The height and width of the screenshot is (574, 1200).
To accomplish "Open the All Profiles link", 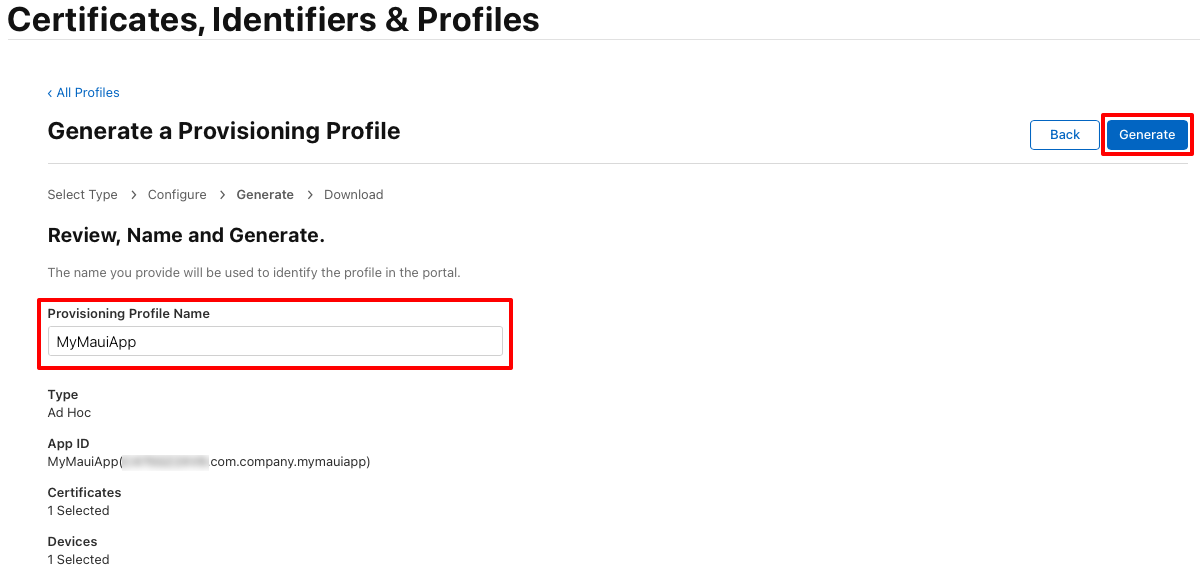I will (x=88, y=93).
